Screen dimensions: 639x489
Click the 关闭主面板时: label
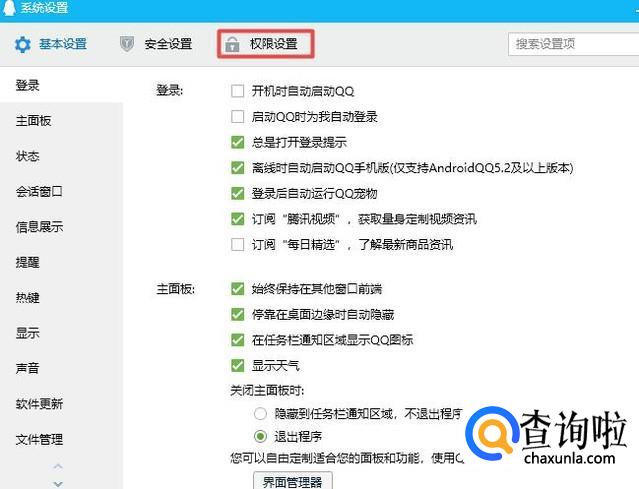[x=267, y=391]
